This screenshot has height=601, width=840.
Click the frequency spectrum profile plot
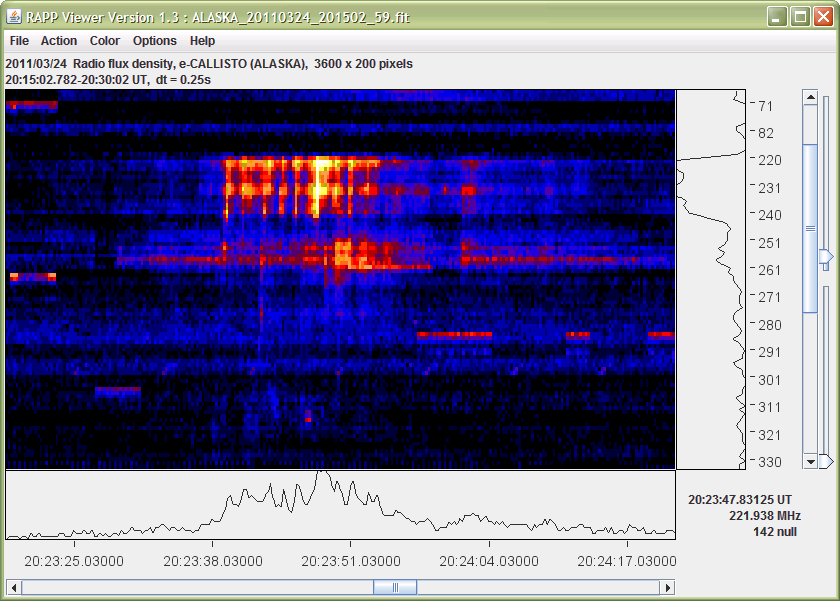click(711, 280)
